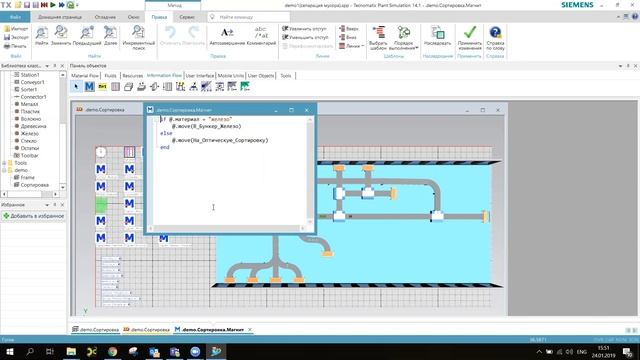Select Sorter1 in class library tree
The width and height of the screenshot is (640, 360).
coord(29,89)
